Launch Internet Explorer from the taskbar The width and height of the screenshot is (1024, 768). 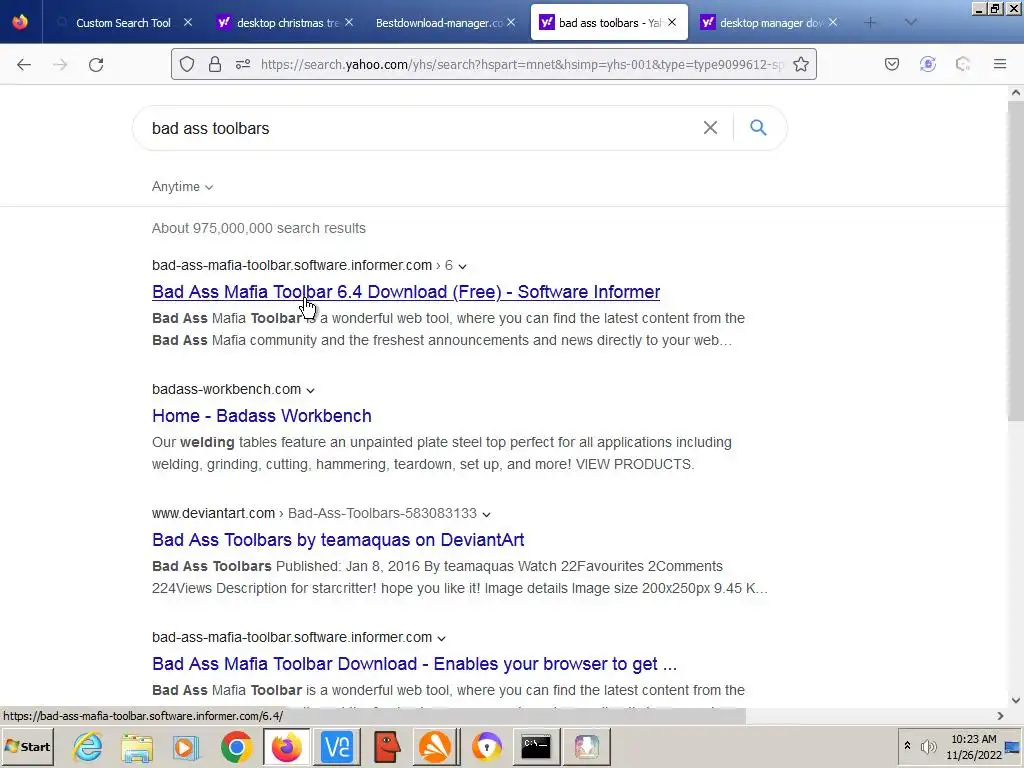pyautogui.click(x=88, y=746)
